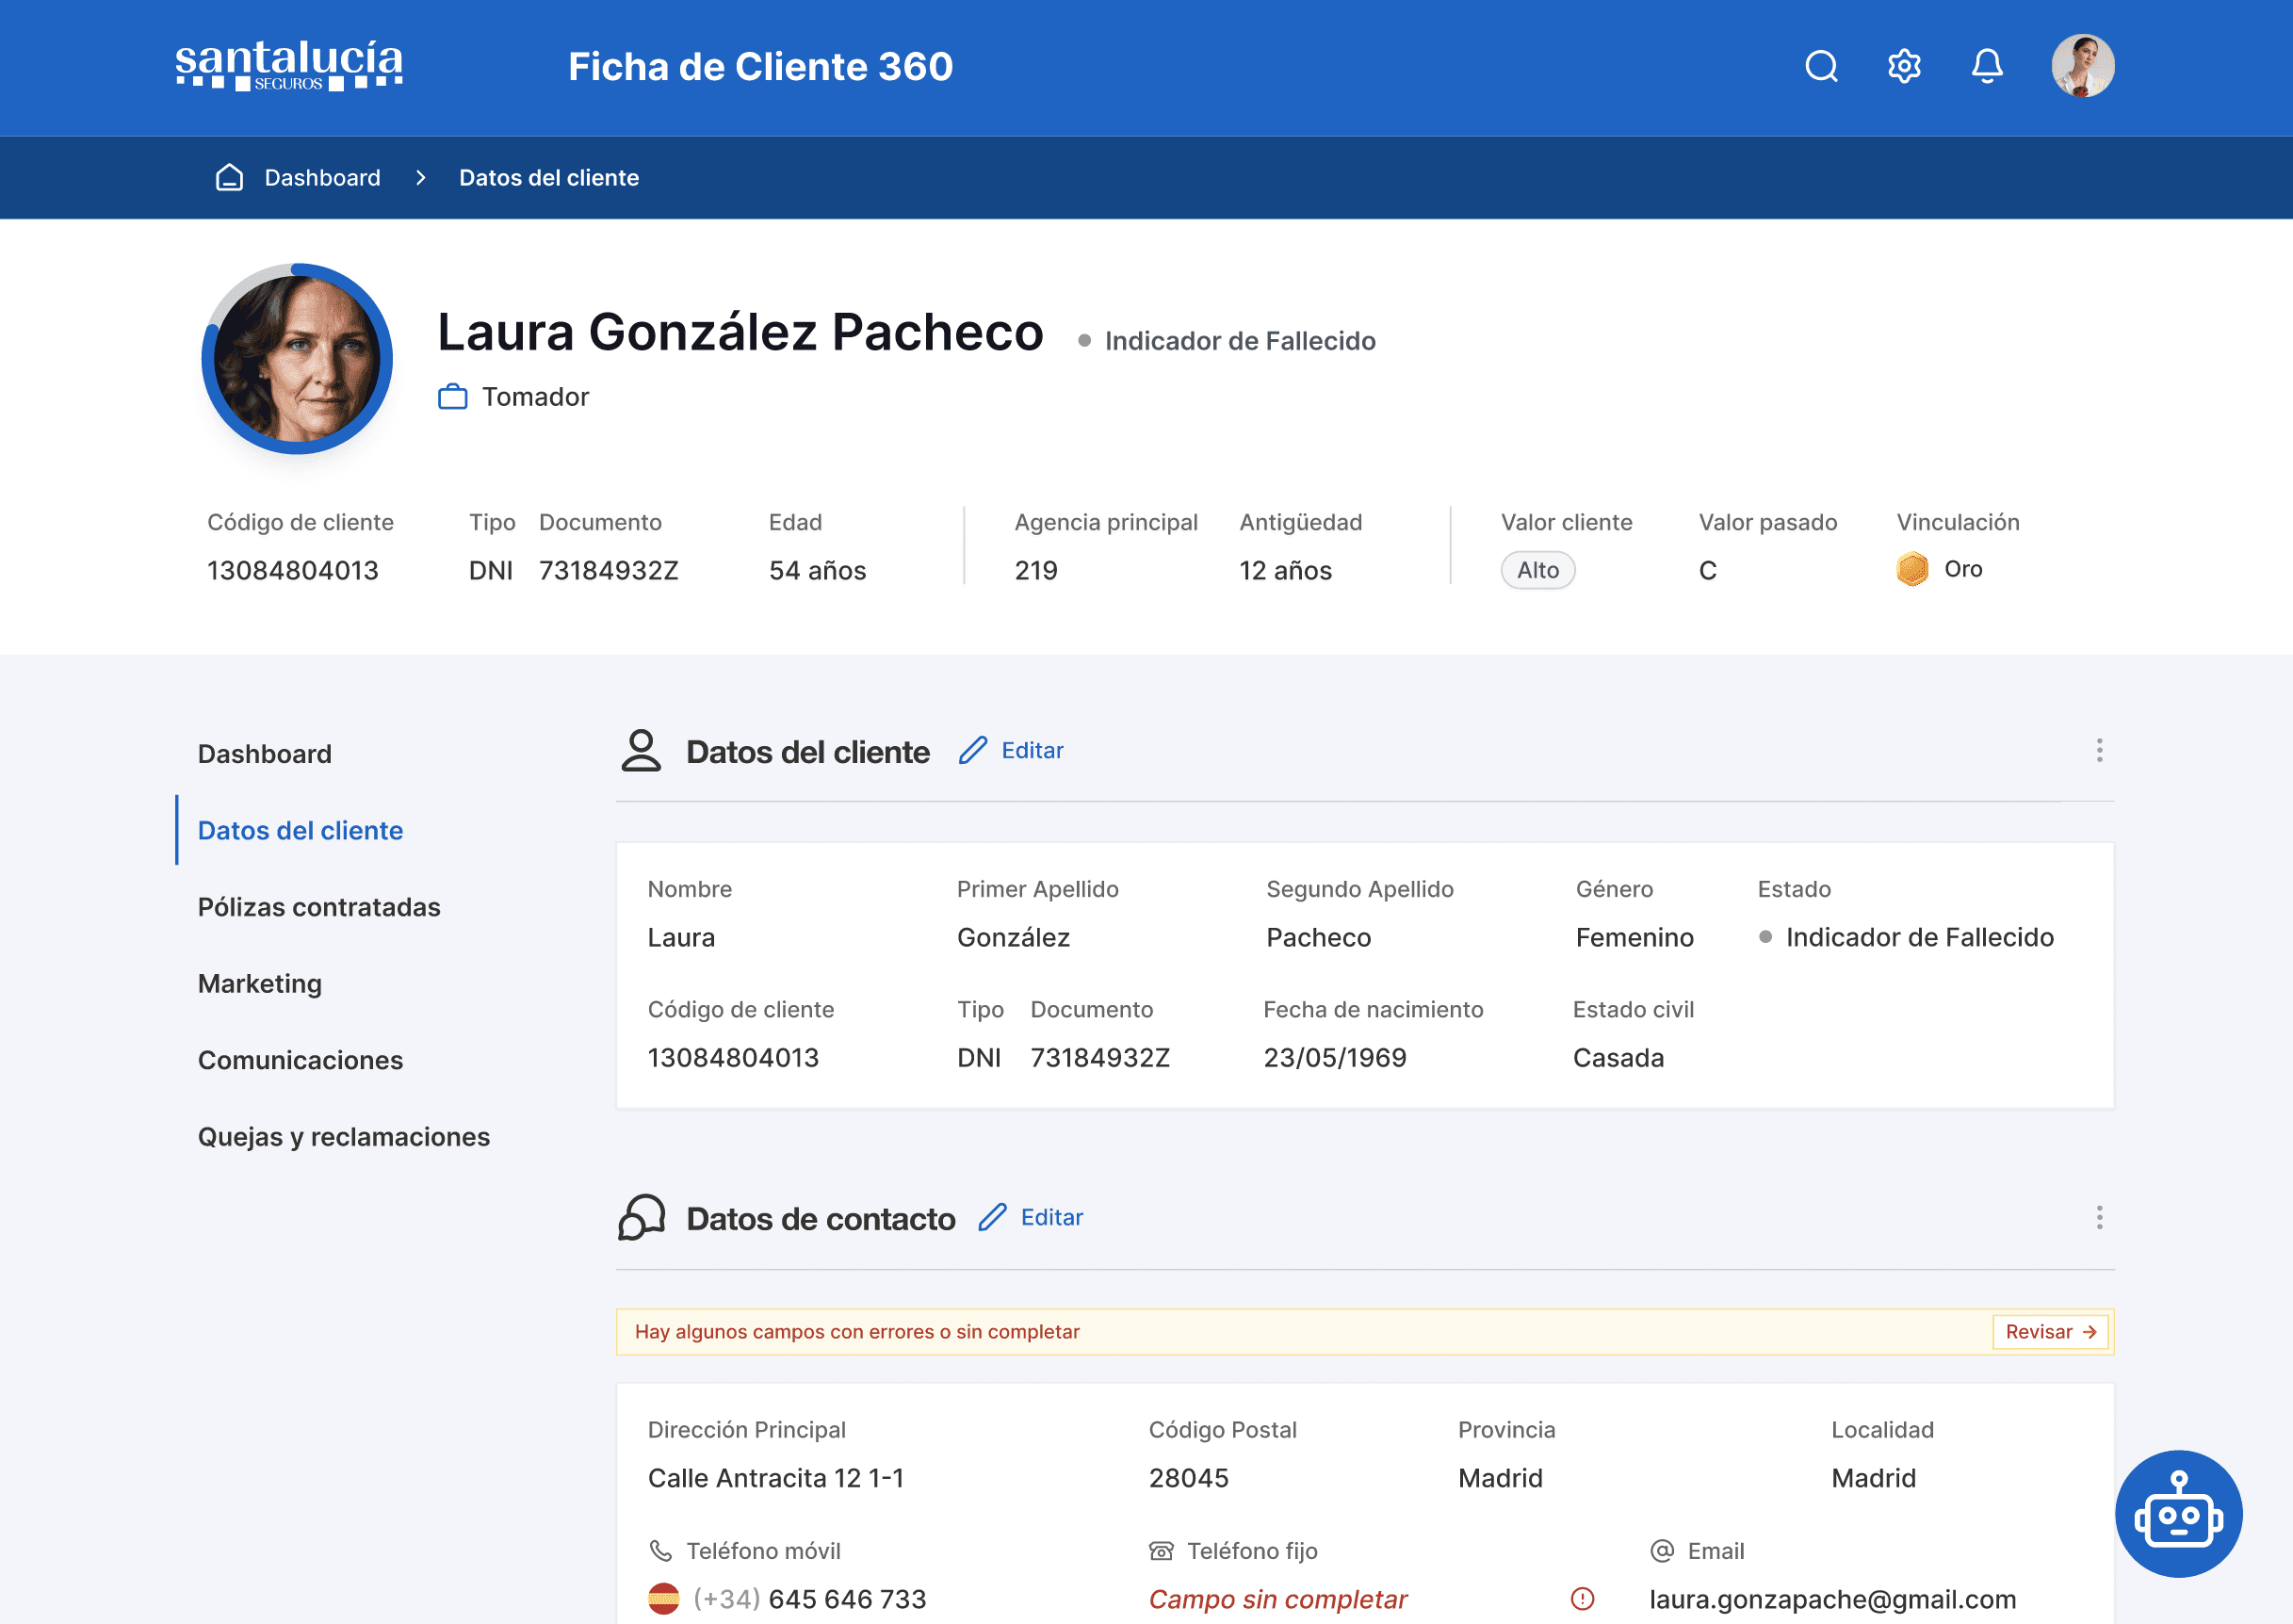Click pencil icon next to Datos del cliente
Image resolution: width=2293 pixels, height=1624 pixels.
click(973, 750)
